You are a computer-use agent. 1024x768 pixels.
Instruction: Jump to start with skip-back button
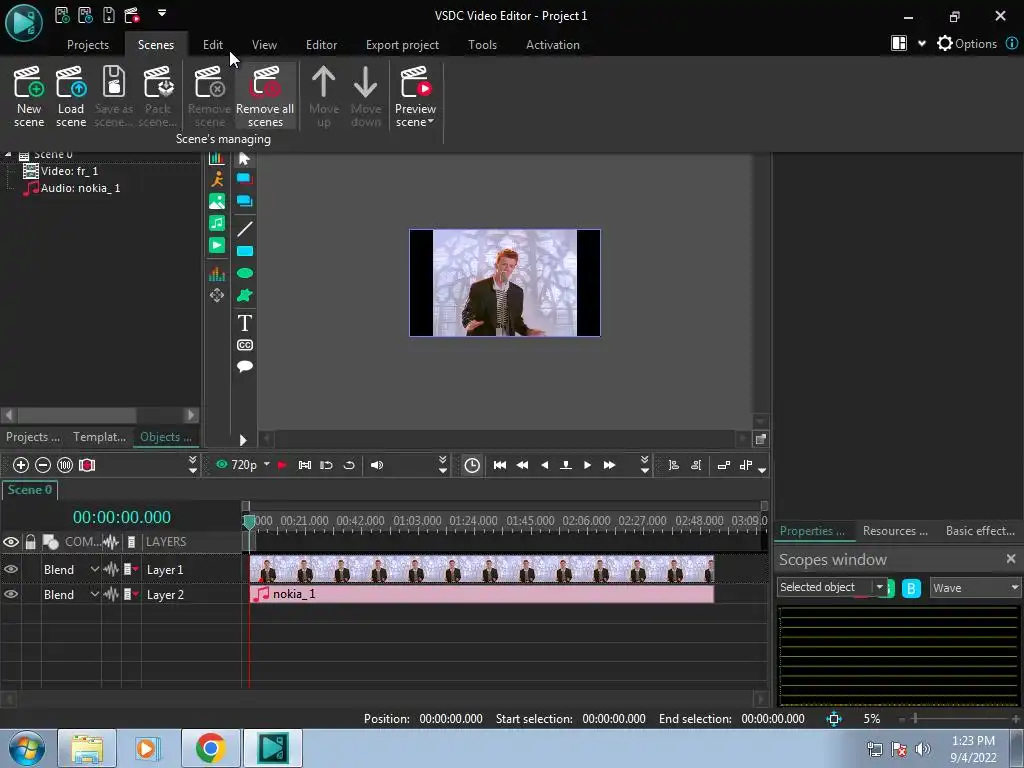(500, 465)
